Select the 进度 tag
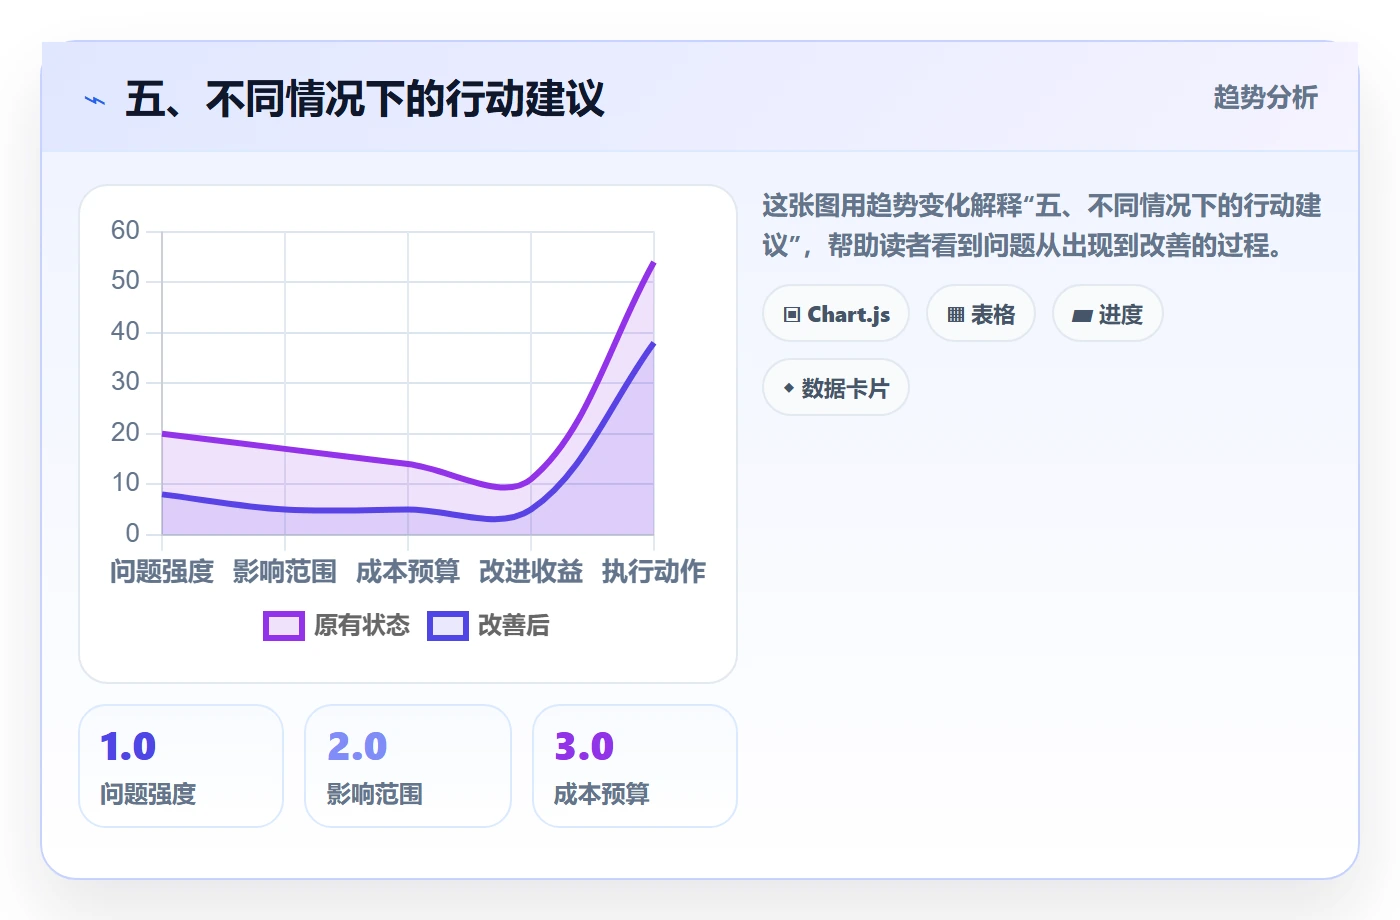This screenshot has width=1400, height=920. [1108, 314]
